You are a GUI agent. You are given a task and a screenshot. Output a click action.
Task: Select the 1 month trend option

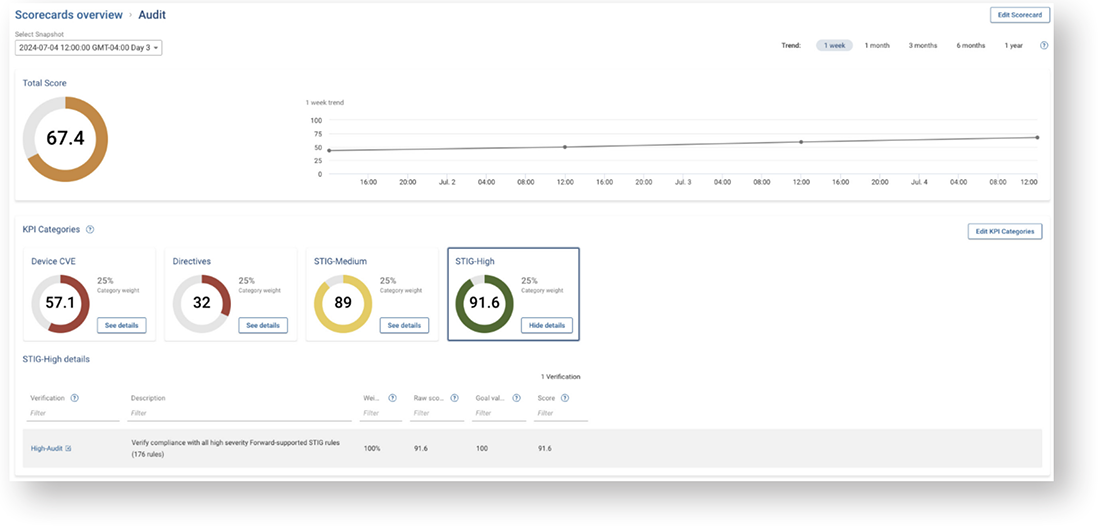pyautogui.click(x=877, y=45)
